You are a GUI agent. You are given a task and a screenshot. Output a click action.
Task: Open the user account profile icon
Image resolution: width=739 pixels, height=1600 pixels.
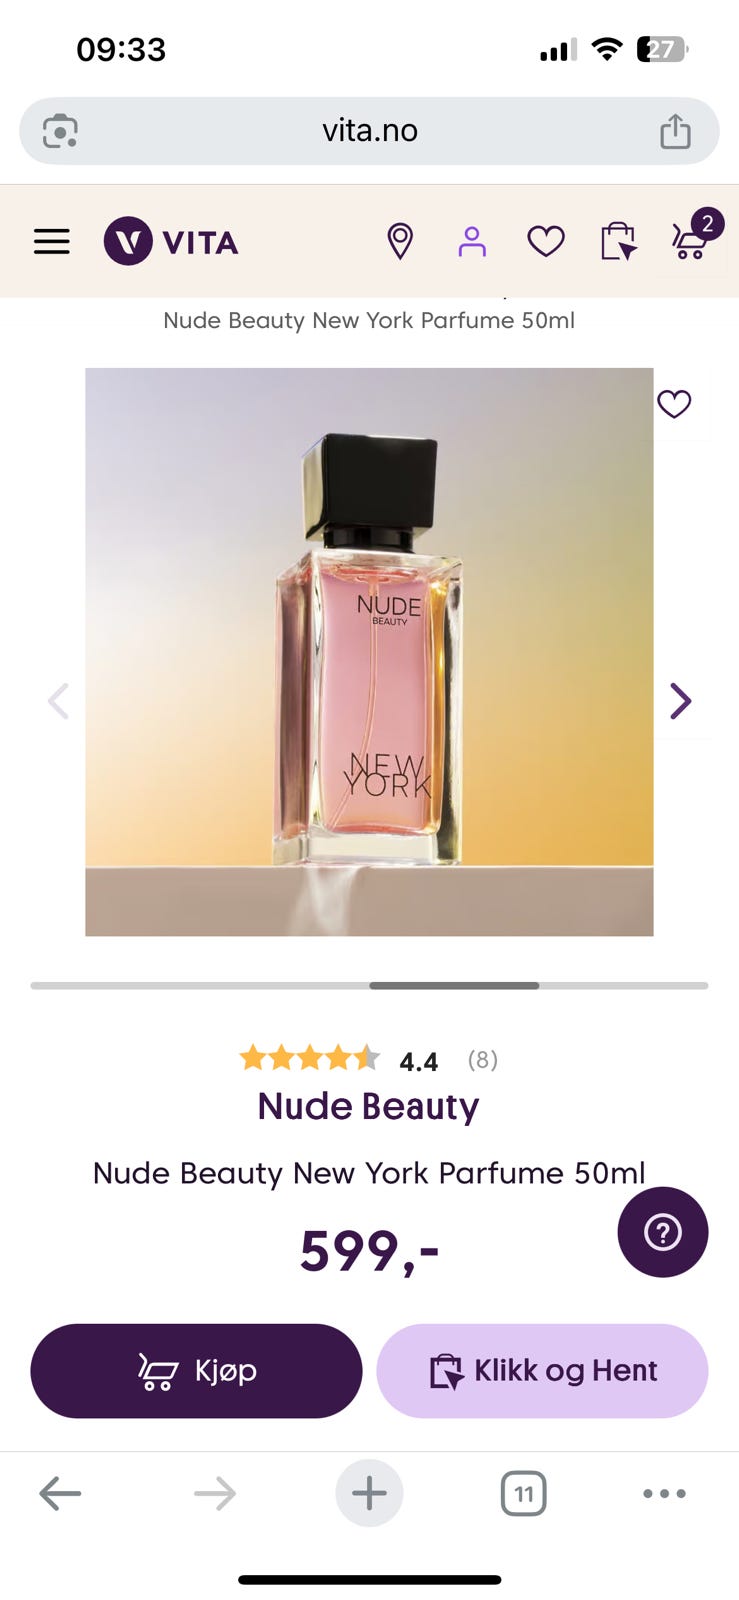click(x=472, y=241)
